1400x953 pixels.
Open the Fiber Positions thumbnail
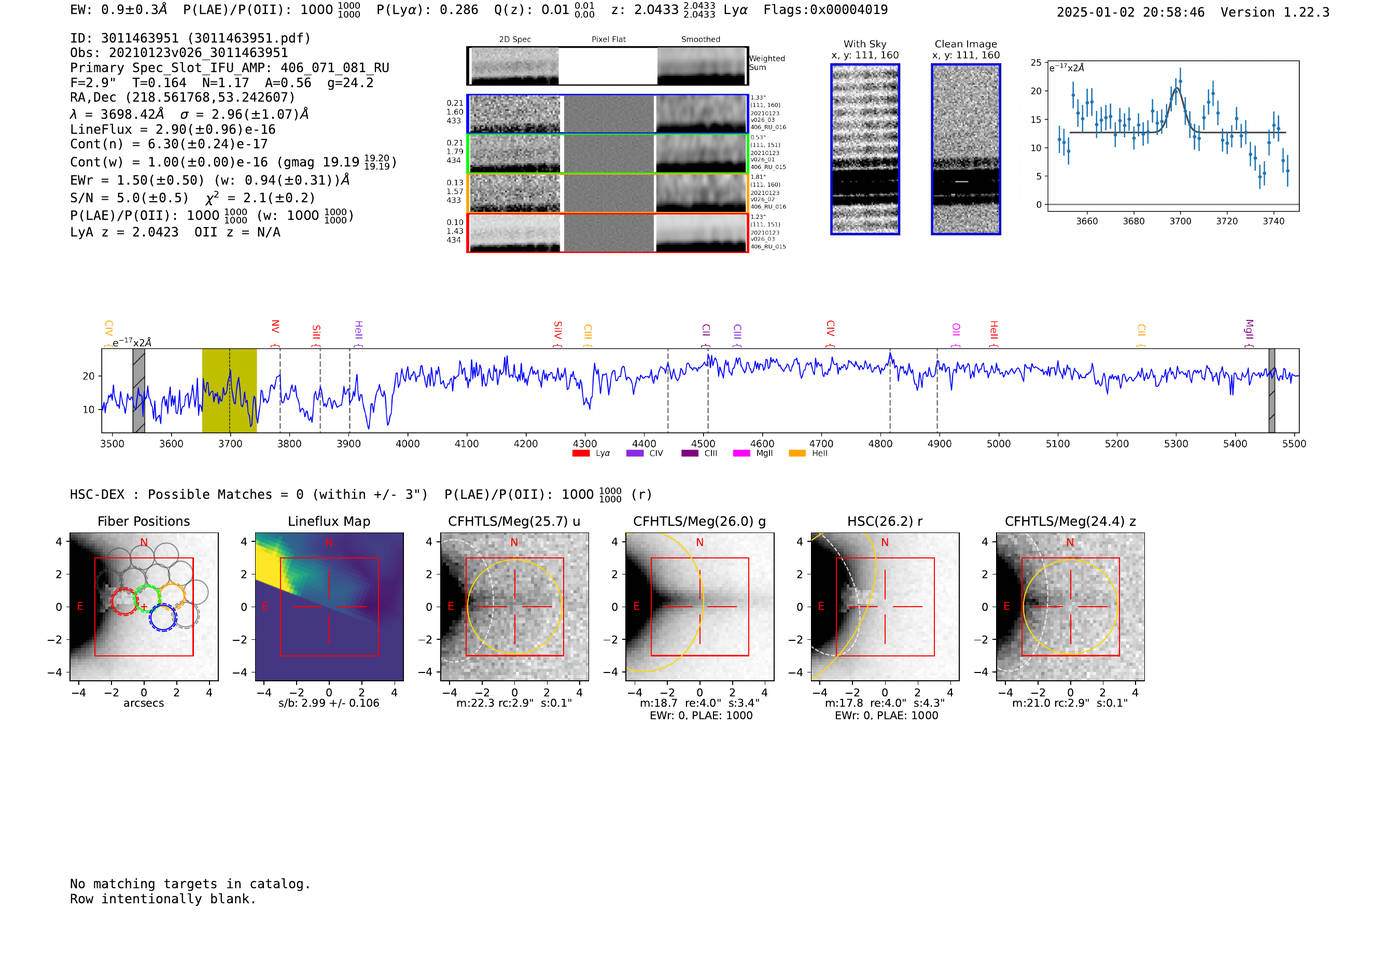tap(144, 607)
